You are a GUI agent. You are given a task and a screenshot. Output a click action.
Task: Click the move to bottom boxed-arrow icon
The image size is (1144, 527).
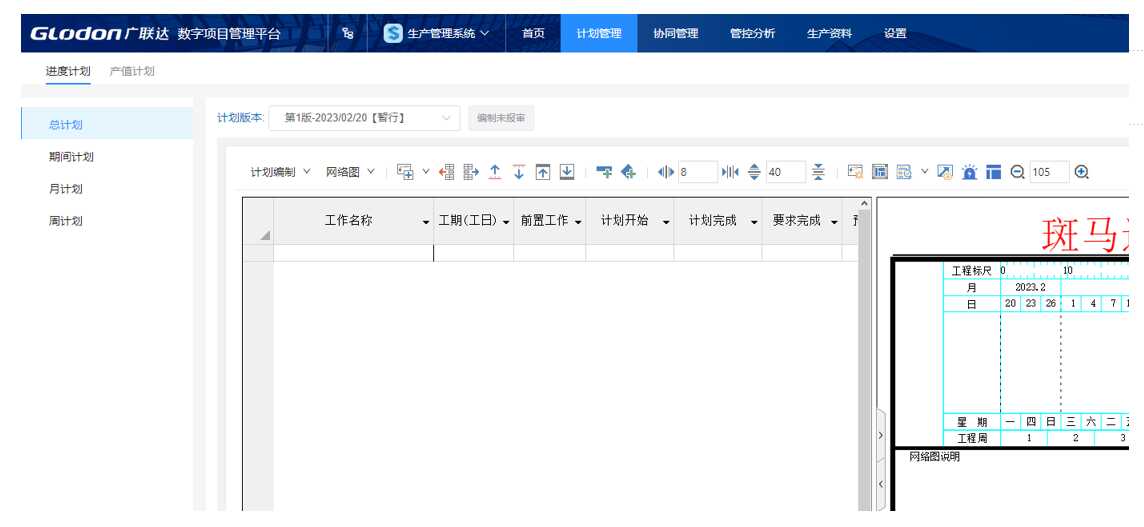pyautogui.click(x=567, y=172)
